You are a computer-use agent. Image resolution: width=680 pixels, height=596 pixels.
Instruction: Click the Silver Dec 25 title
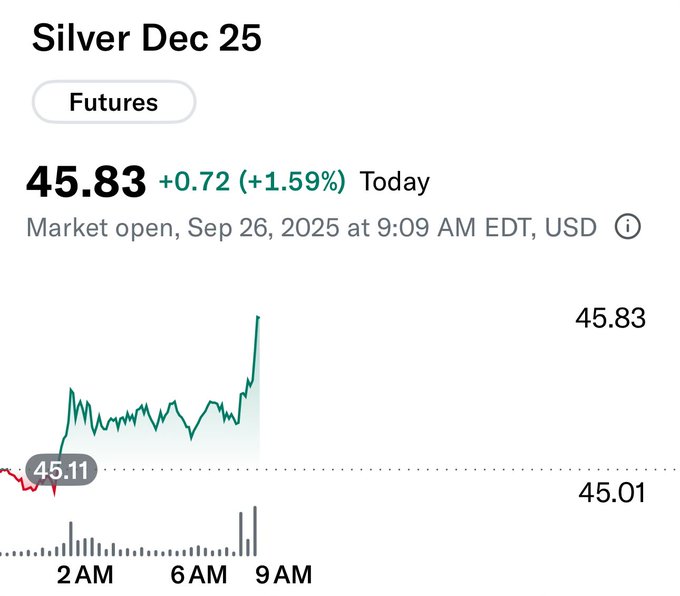pos(147,38)
